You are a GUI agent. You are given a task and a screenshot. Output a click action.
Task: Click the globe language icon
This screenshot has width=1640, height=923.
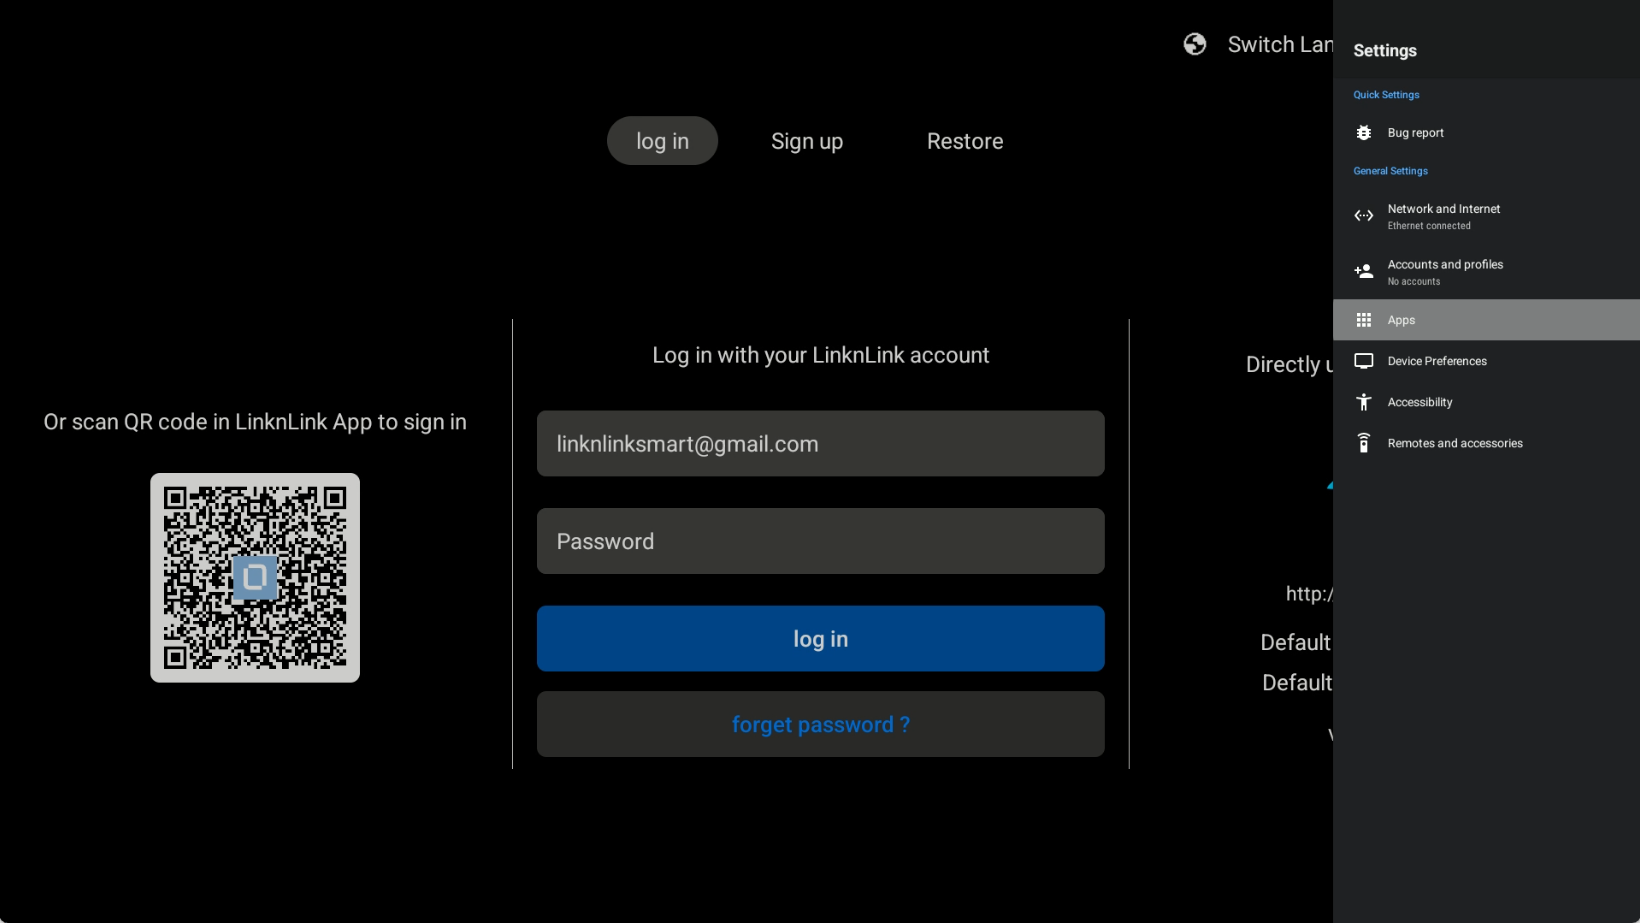click(1194, 44)
